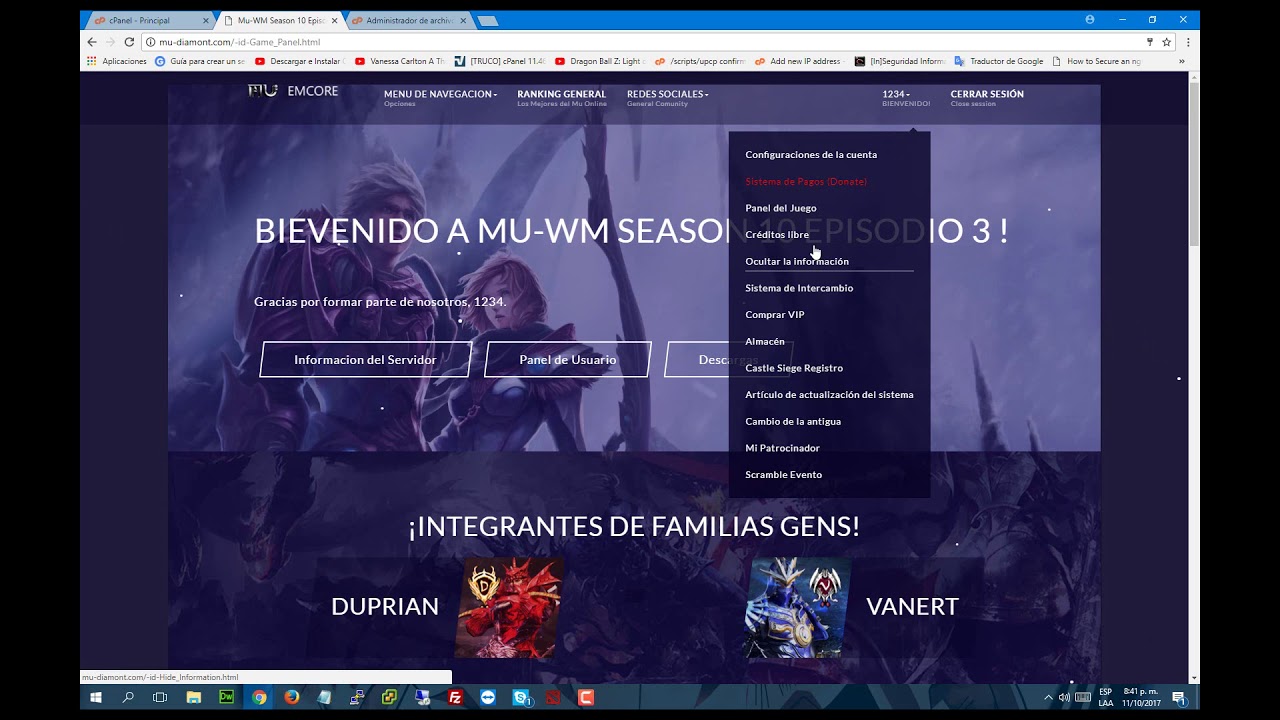This screenshot has width=1280, height=720.
Task: Click the Vanert blue knight image
Action: tap(797, 607)
